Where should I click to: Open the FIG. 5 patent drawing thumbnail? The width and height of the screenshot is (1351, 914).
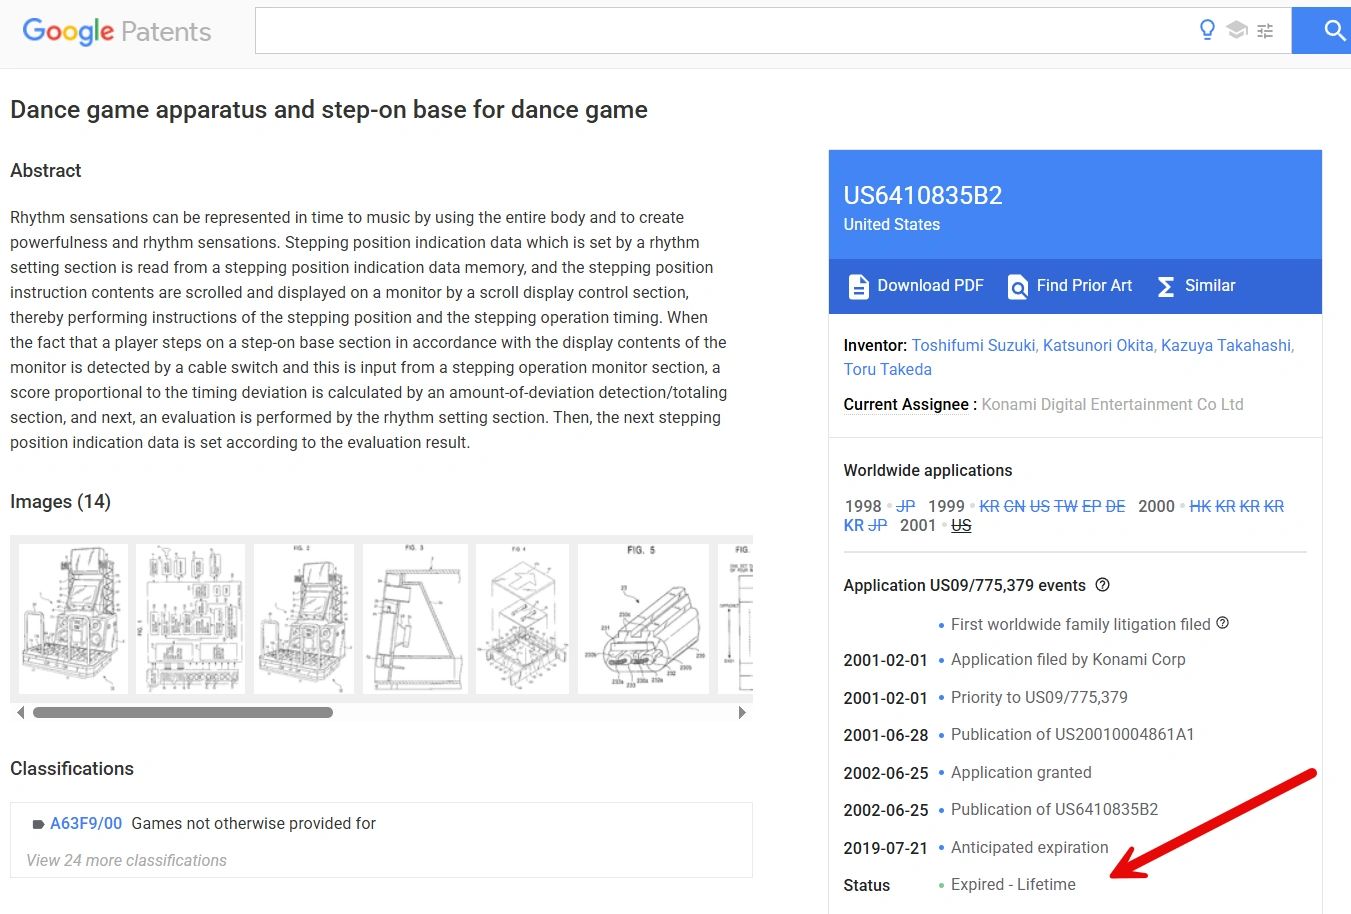tap(643, 619)
